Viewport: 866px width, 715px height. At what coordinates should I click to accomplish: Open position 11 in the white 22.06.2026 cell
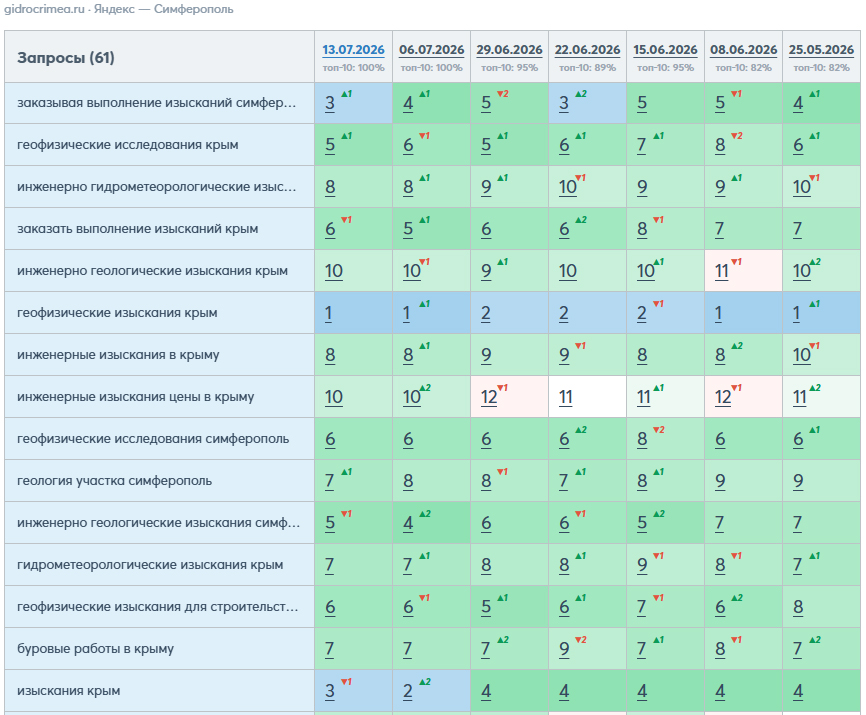566,397
